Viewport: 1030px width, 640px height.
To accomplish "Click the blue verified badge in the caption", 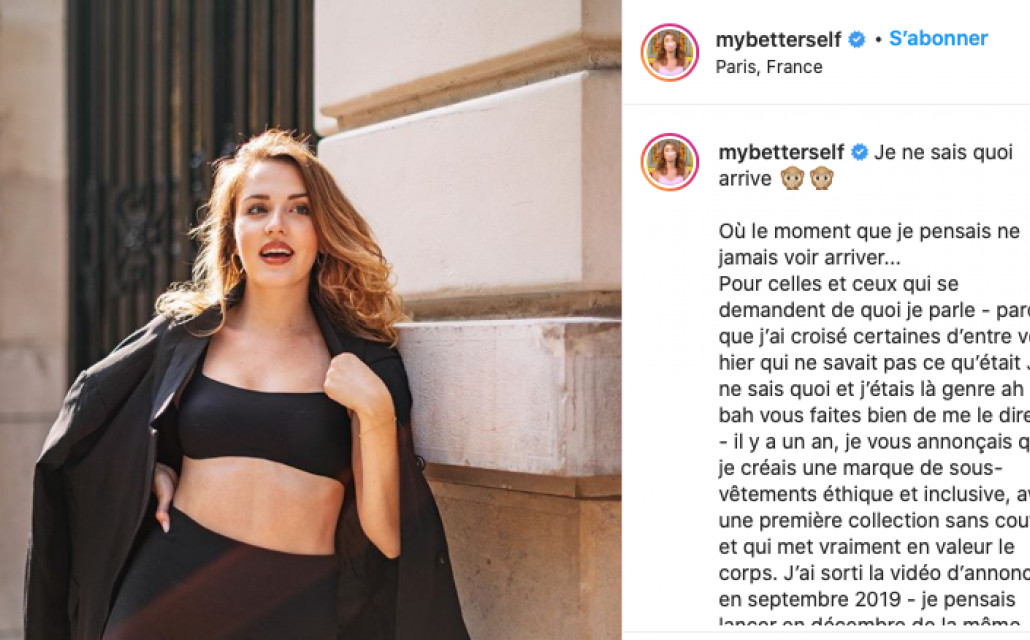I will [x=860, y=152].
